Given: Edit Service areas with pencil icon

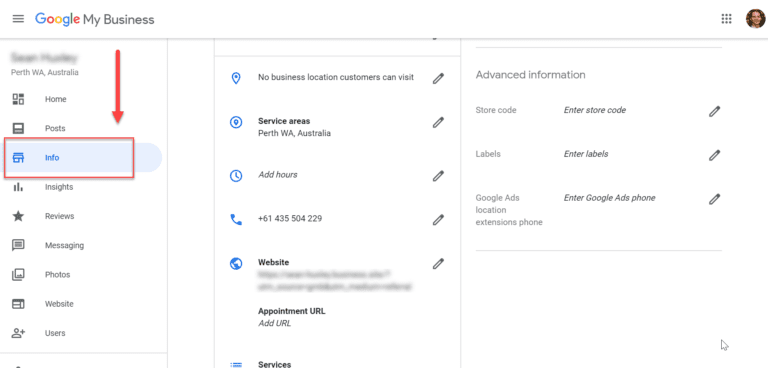Looking at the screenshot, I should tap(438, 122).
